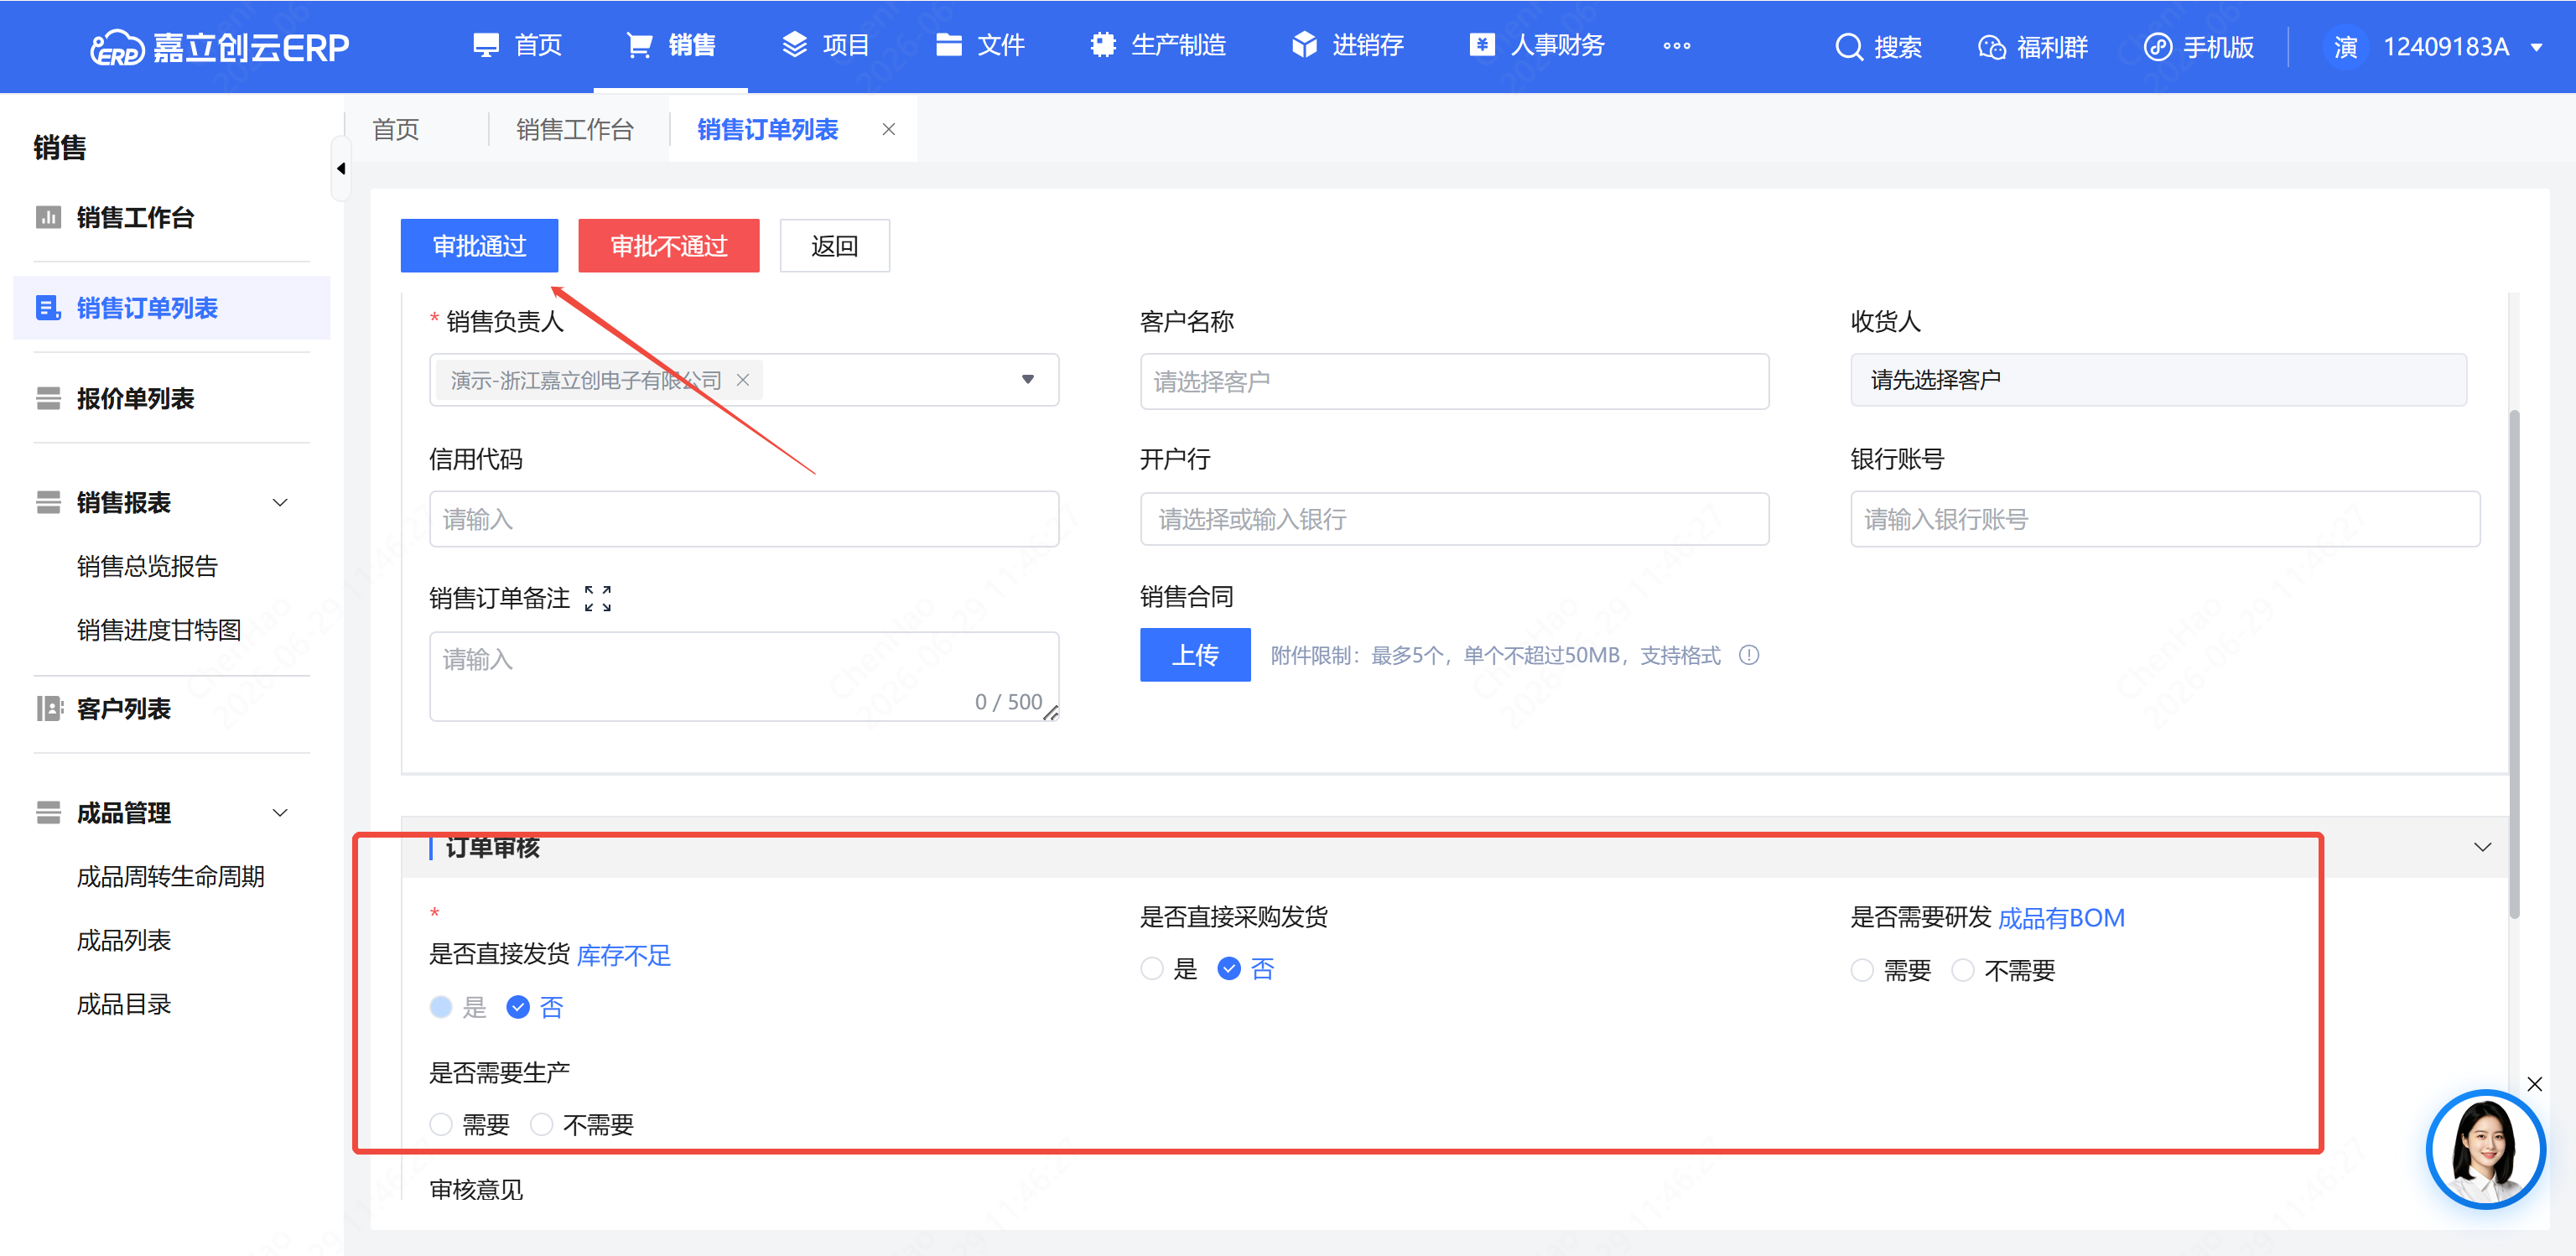Click the info icon after 支持格式

pyautogui.click(x=1748, y=655)
